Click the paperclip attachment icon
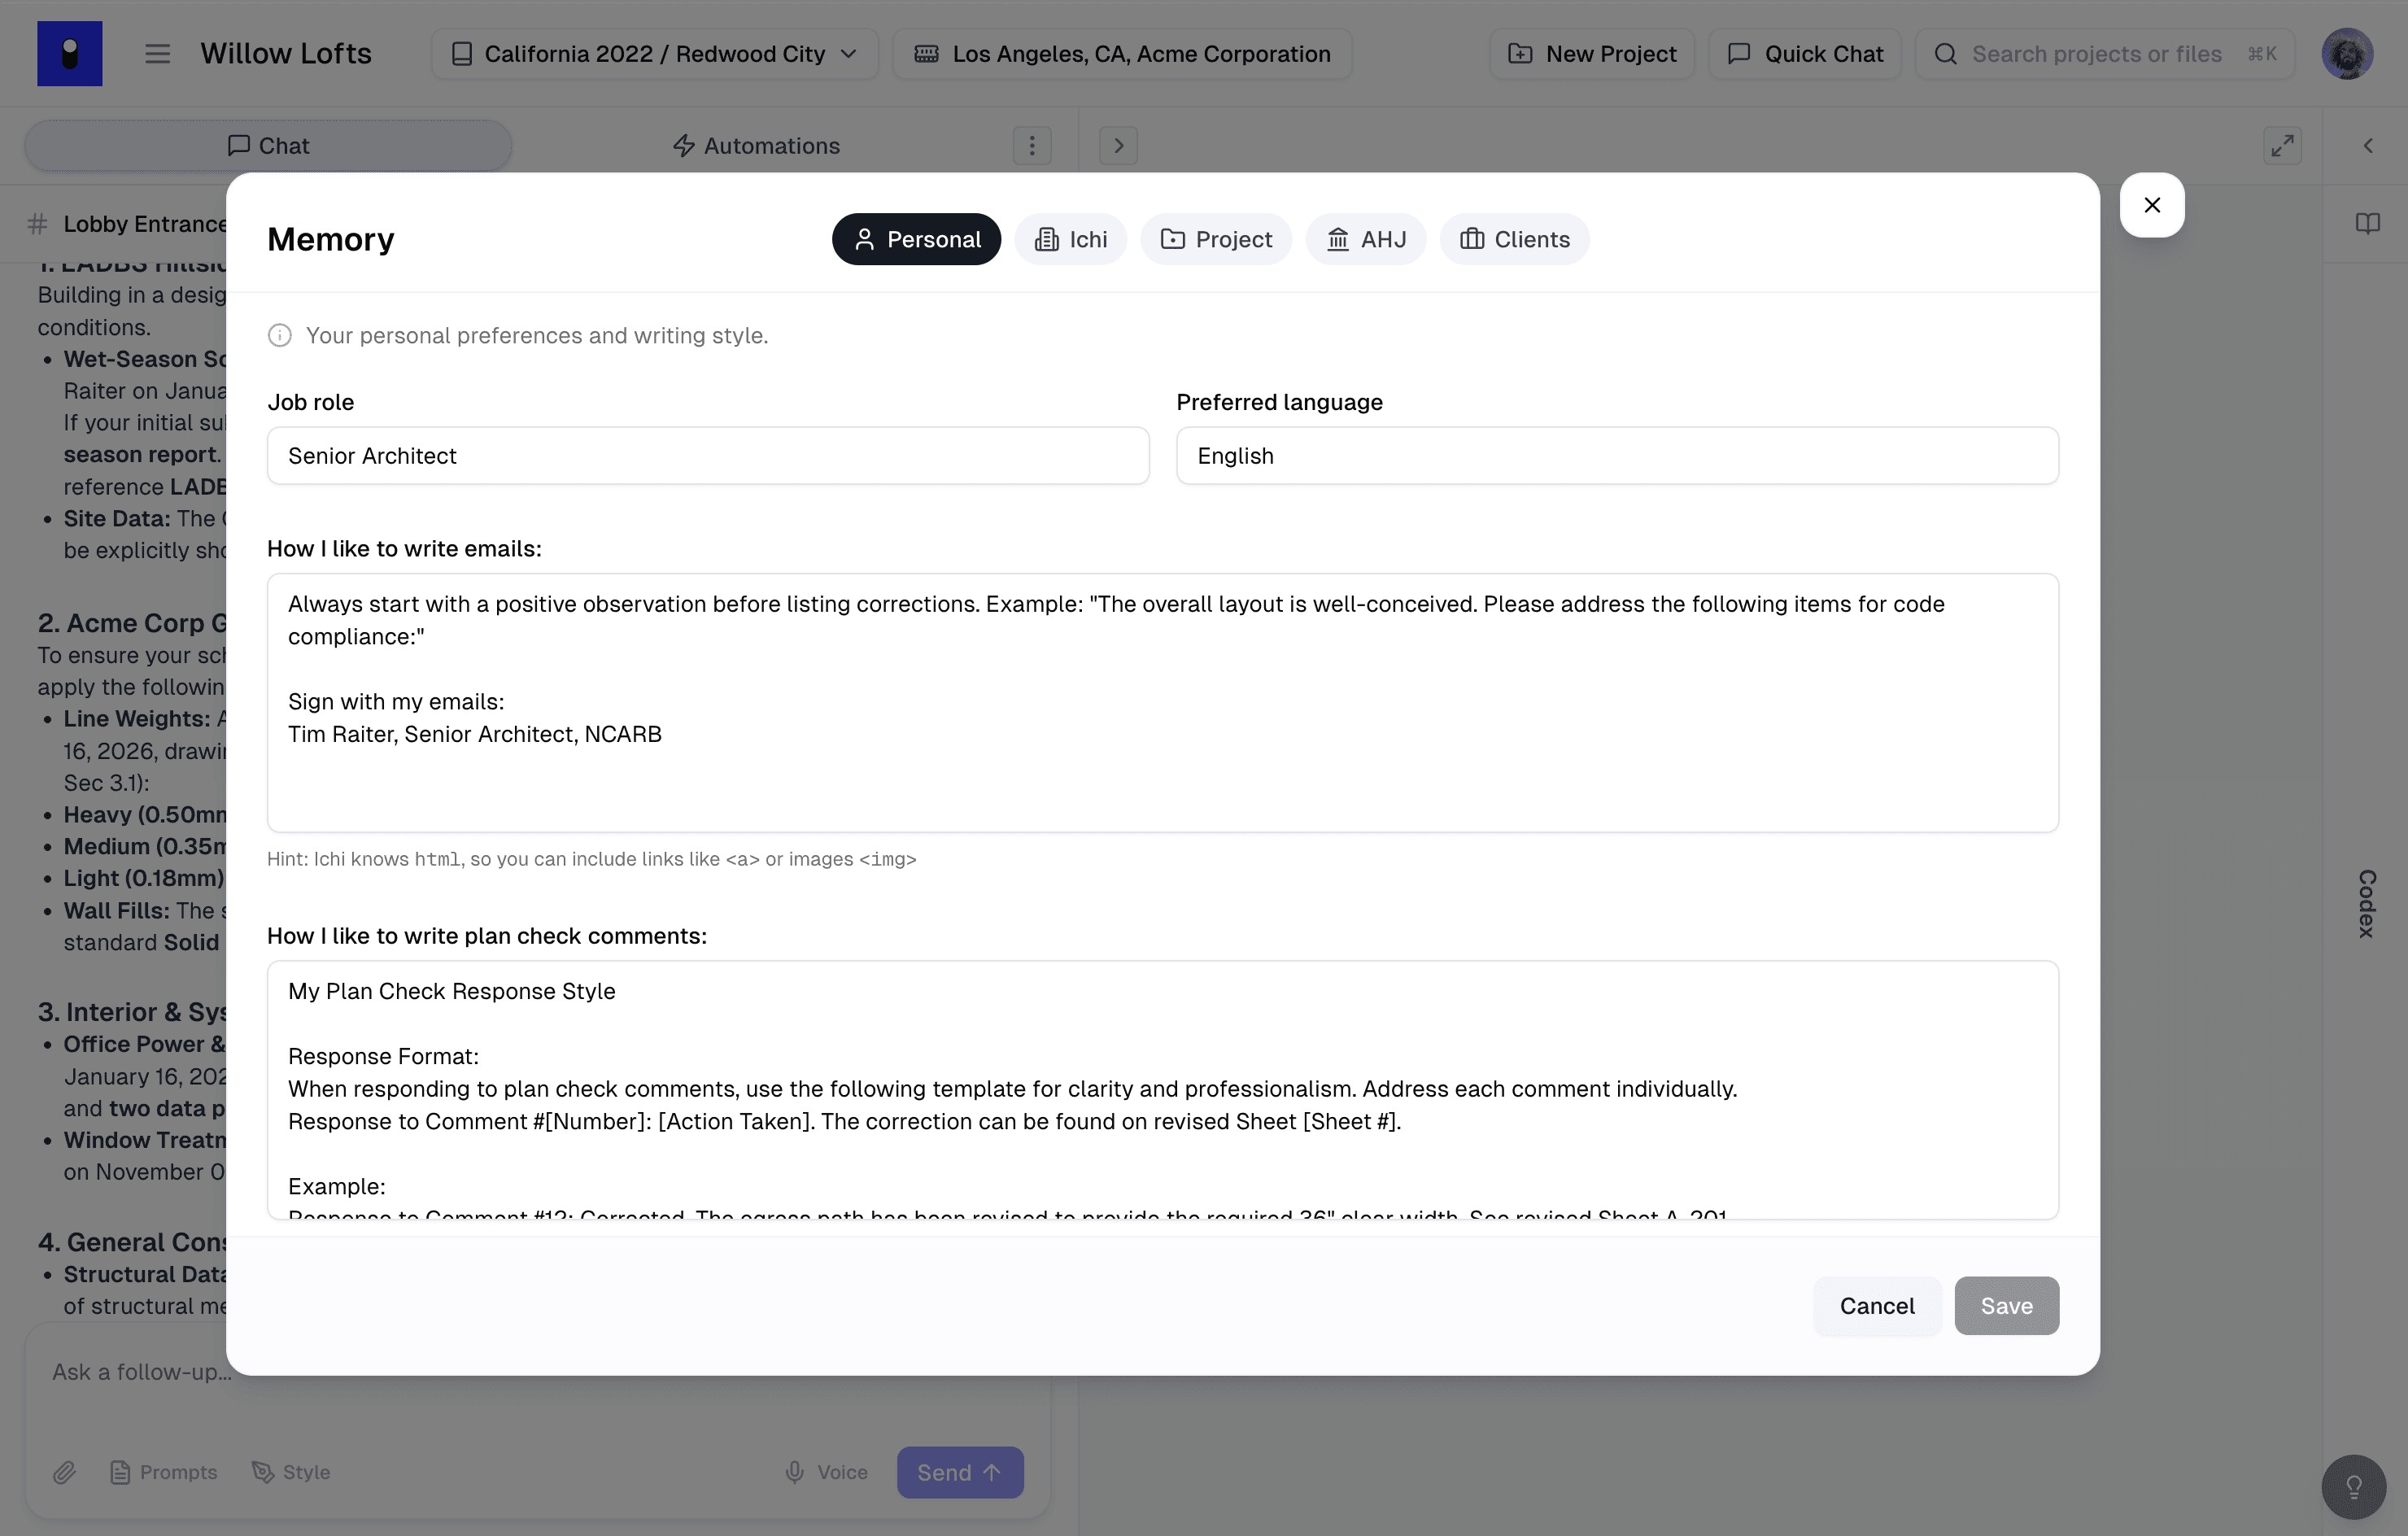Screen dimensions: 2408x1536 click(65, 1472)
